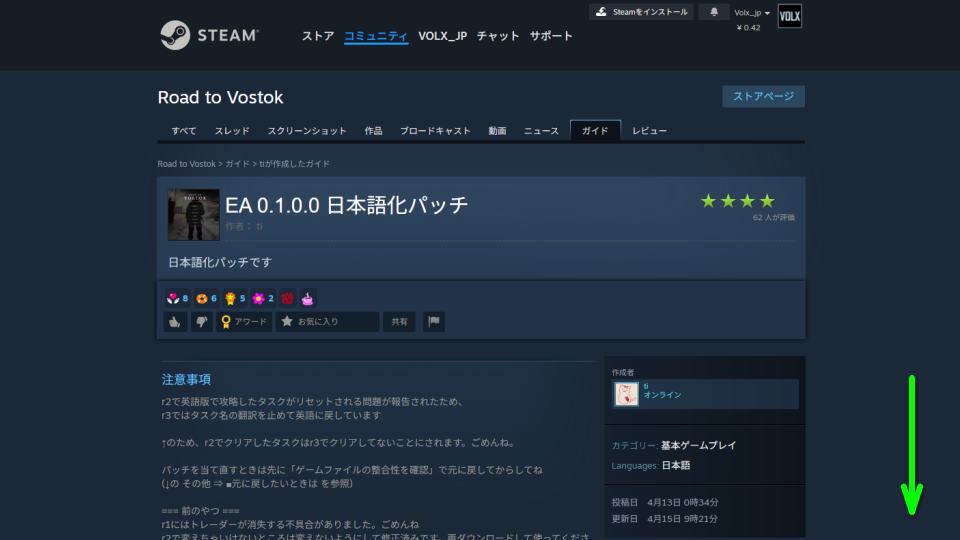
Task: Click the pink teacup award icon
Action: [308, 298]
